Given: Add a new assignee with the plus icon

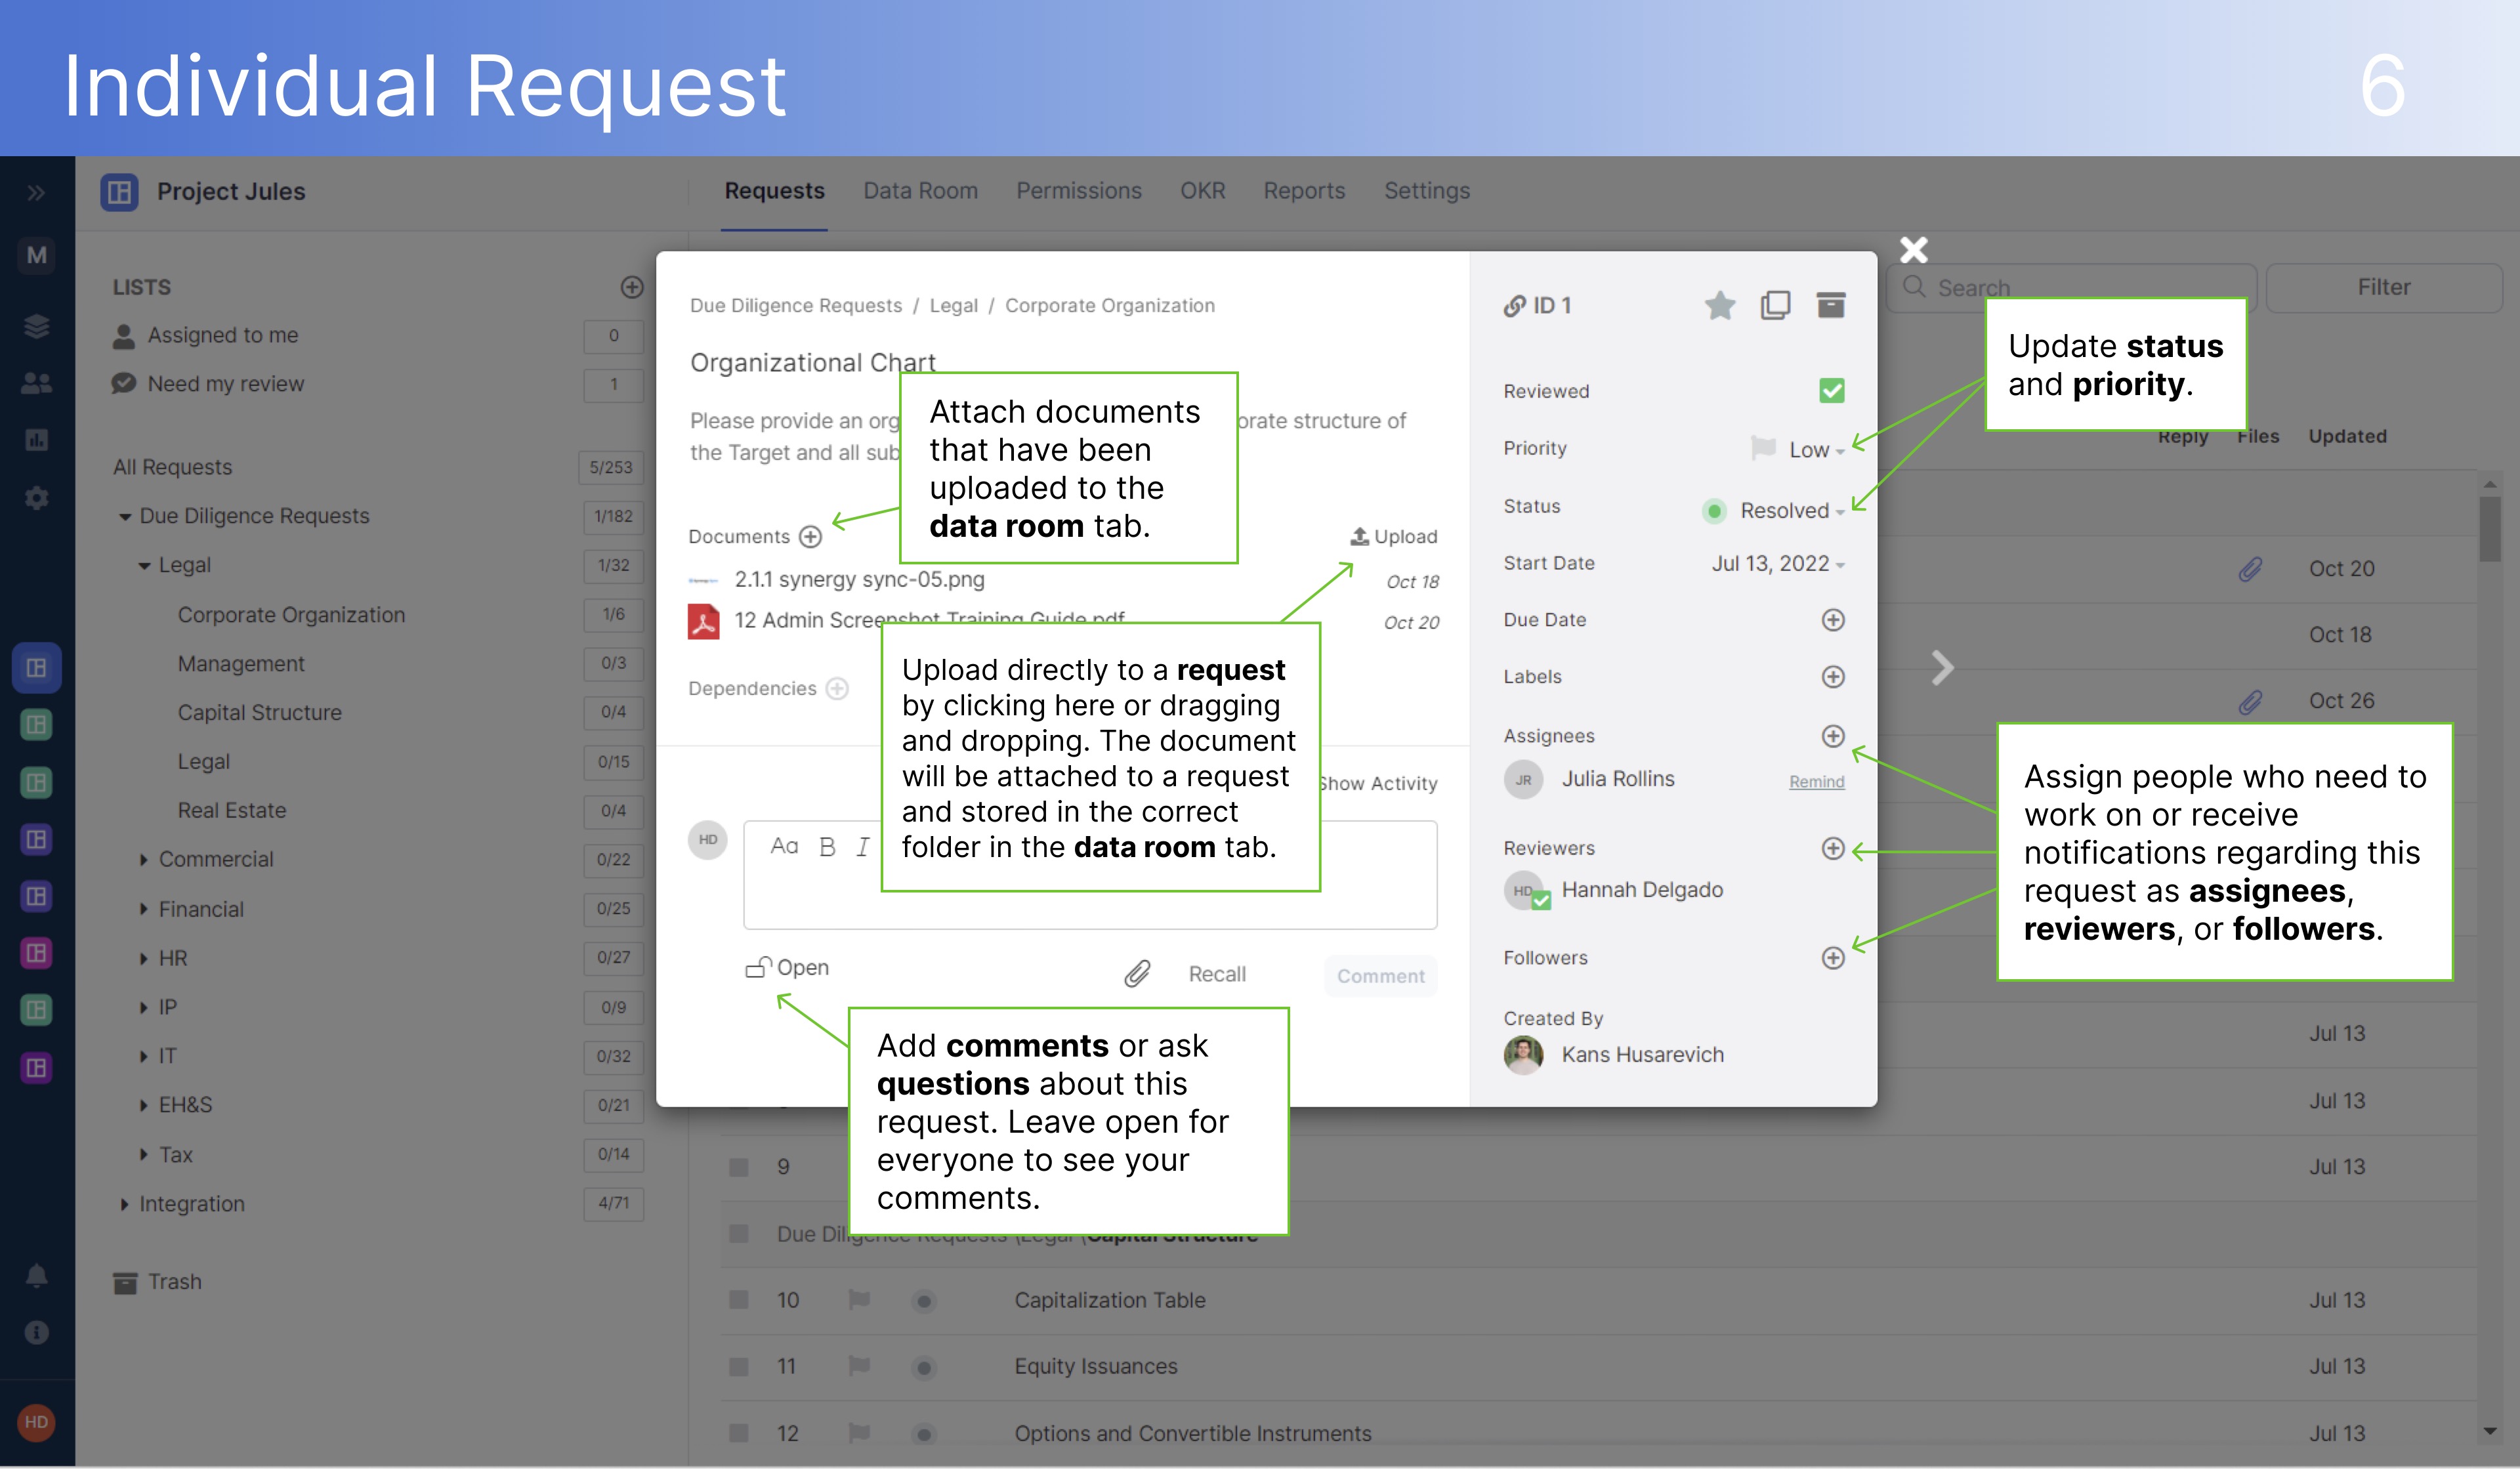Looking at the screenshot, I should click(x=1833, y=736).
